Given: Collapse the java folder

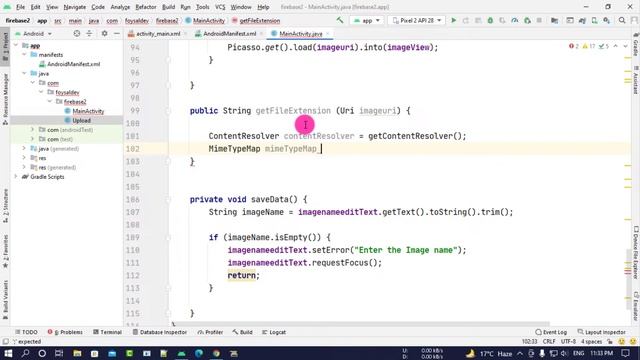Looking at the screenshot, I should [24, 73].
